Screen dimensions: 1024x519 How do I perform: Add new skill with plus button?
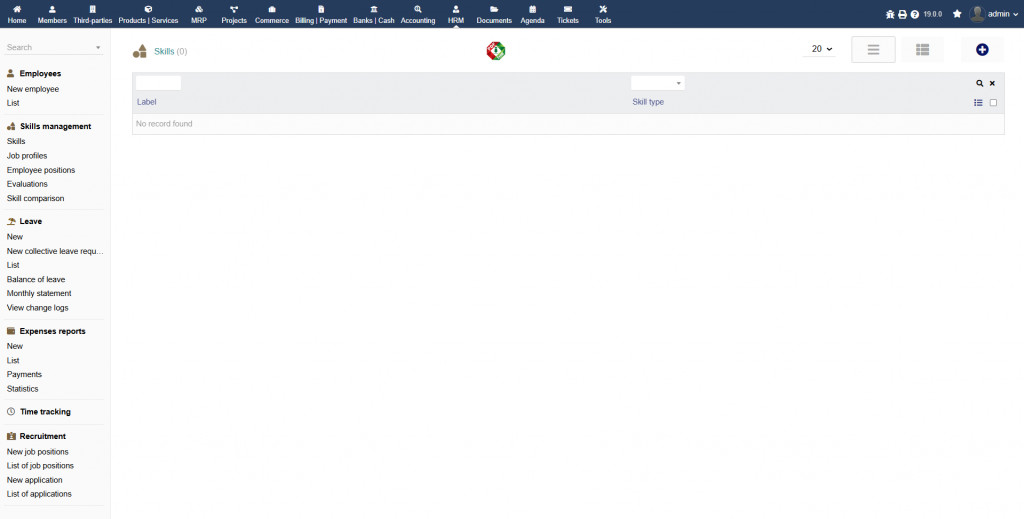(982, 50)
